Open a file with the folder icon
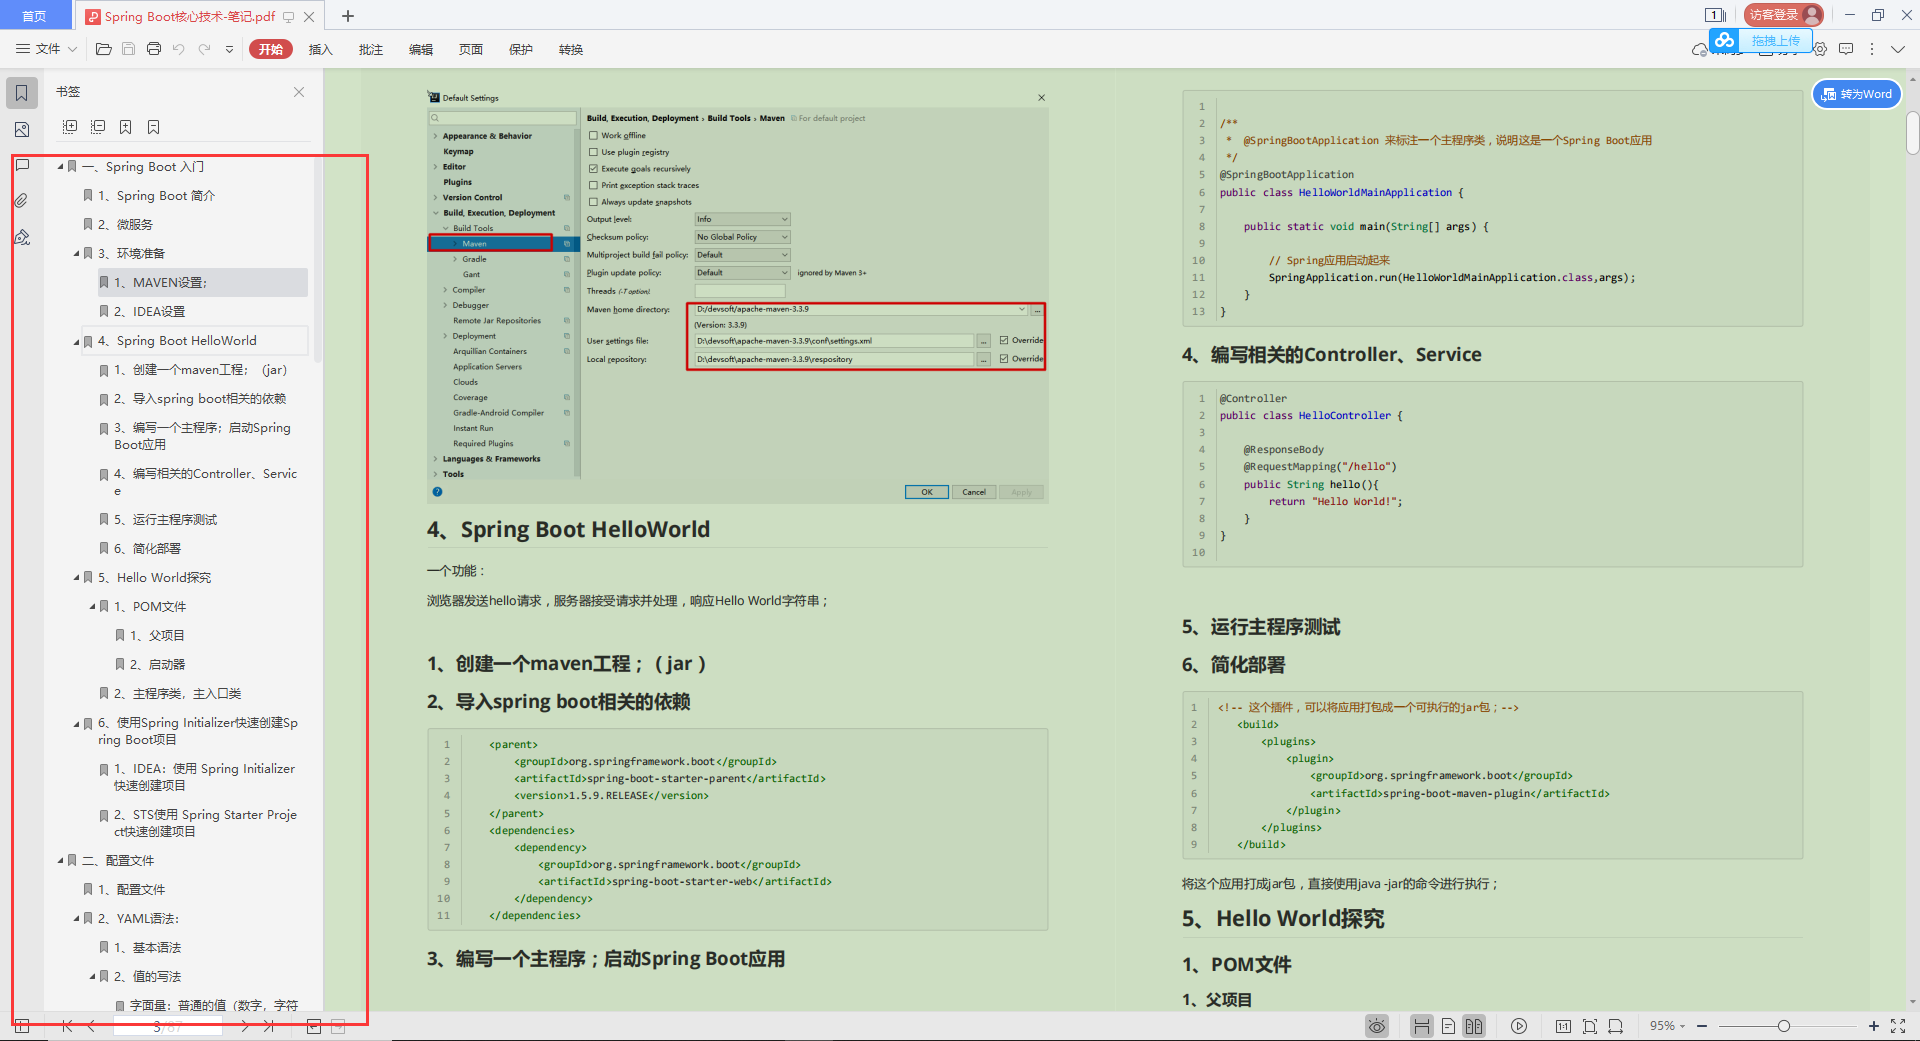The width and height of the screenshot is (1920, 1041). click(103, 49)
